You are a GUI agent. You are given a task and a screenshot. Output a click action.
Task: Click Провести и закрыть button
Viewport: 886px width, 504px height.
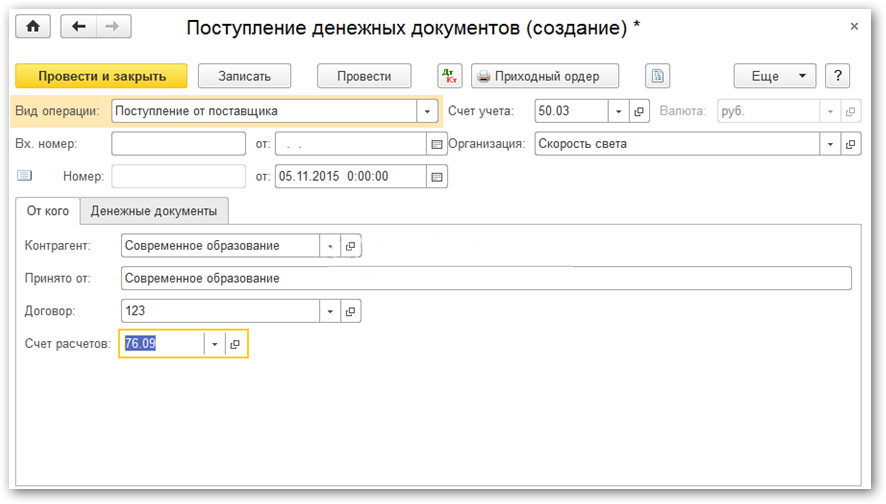click(100, 76)
